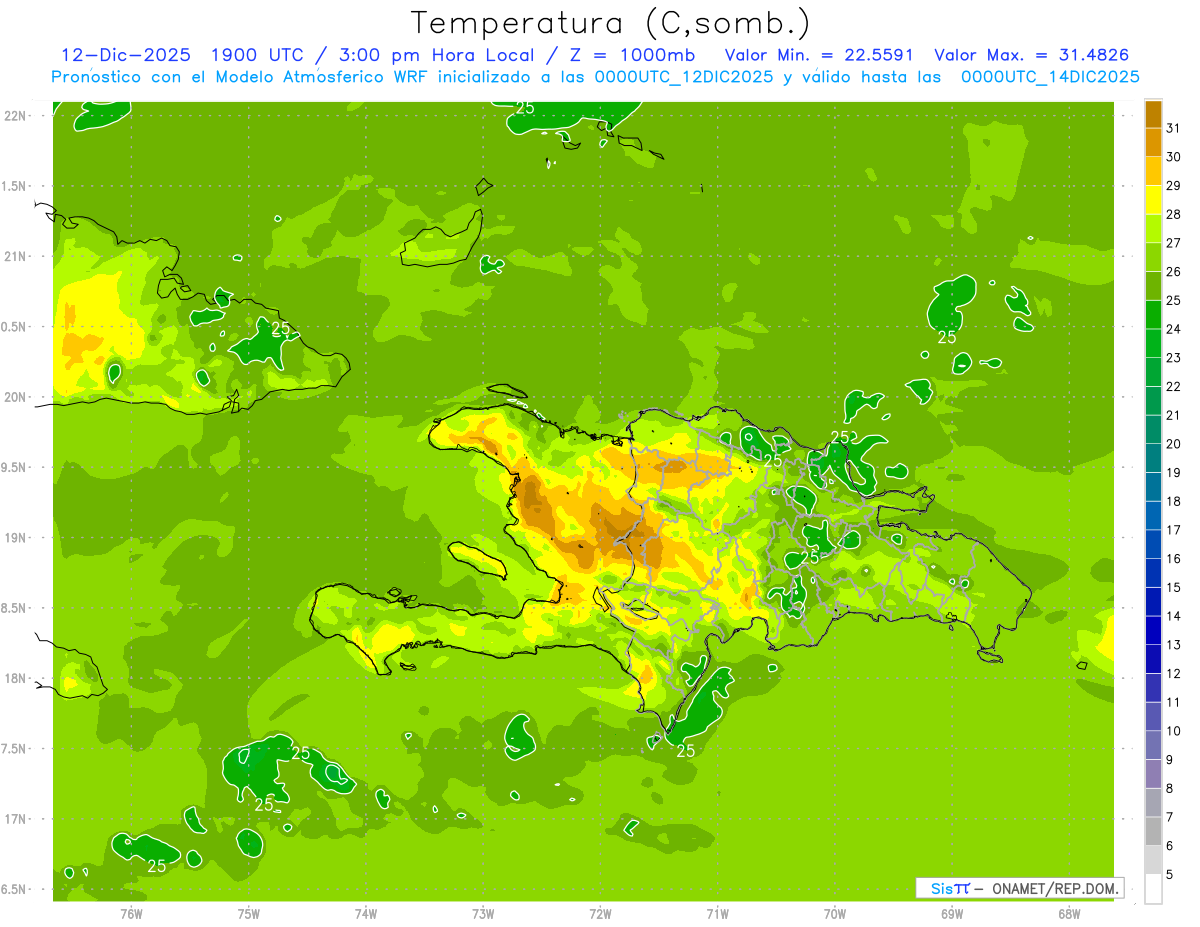The image size is (1200, 927).
Task: Click the '18N' latitude label
Action: click(16, 678)
